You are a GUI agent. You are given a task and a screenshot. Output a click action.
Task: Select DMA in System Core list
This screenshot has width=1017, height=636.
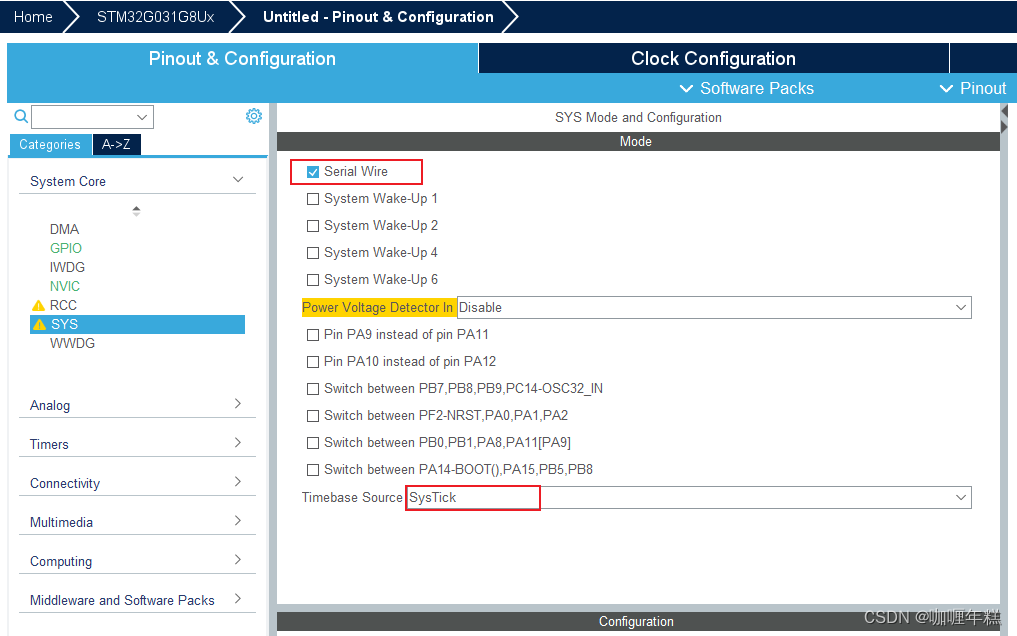[64, 230]
